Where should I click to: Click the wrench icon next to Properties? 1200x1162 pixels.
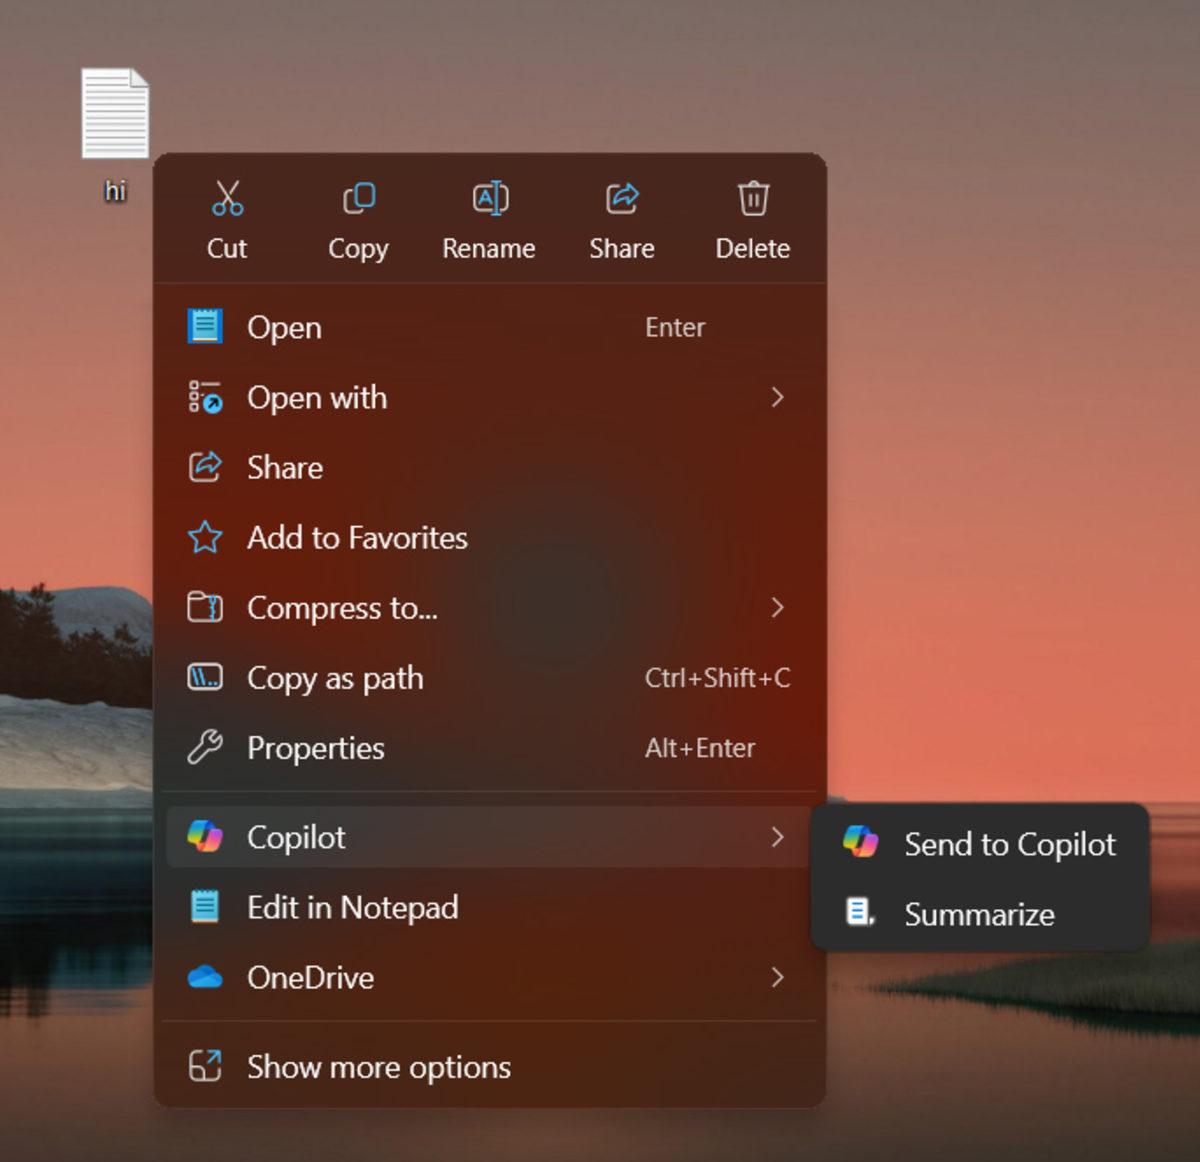point(204,747)
